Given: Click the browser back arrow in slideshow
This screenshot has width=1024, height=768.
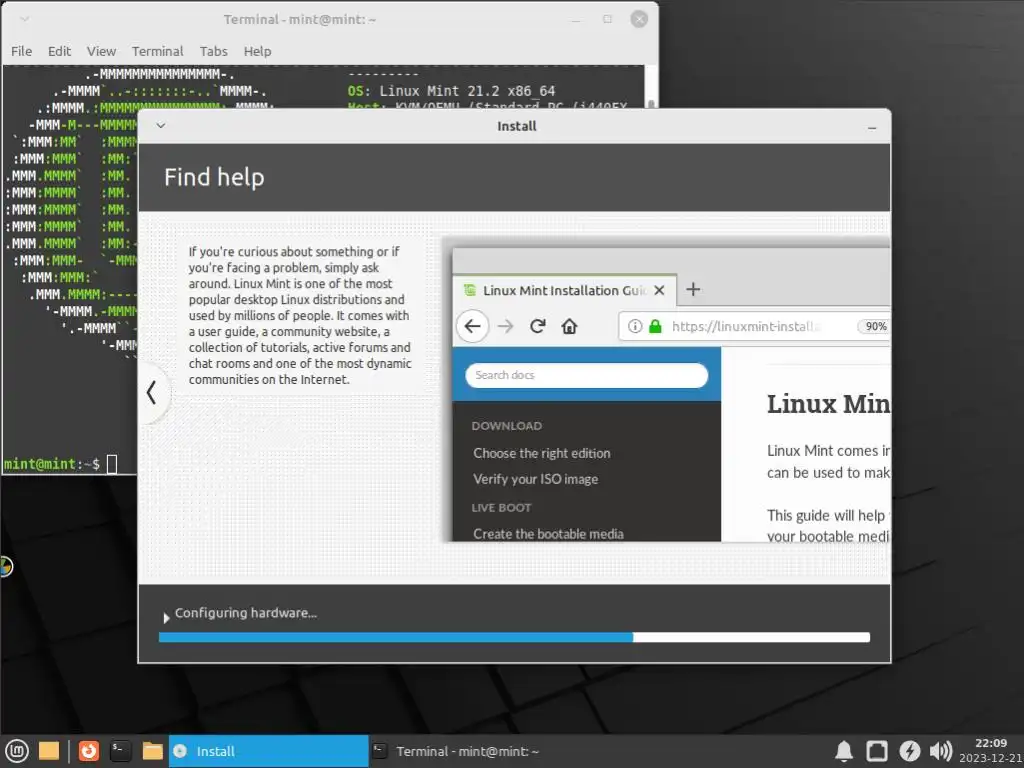Looking at the screenshot, I should tap(472, 326).
